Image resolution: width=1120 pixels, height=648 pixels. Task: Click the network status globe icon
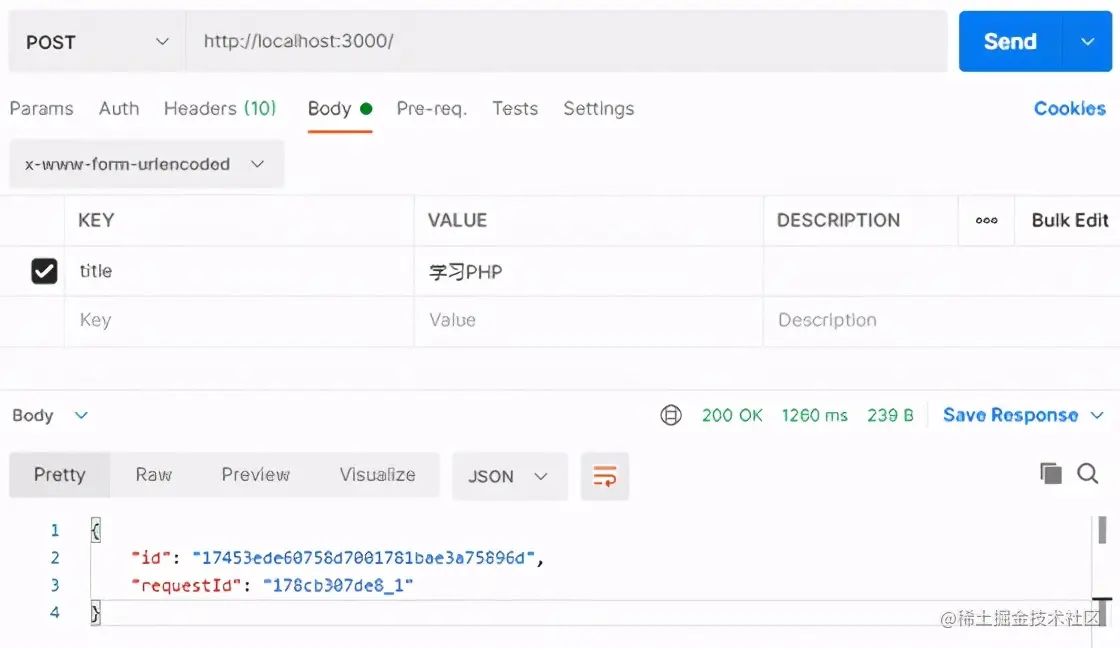pos(670,415)
